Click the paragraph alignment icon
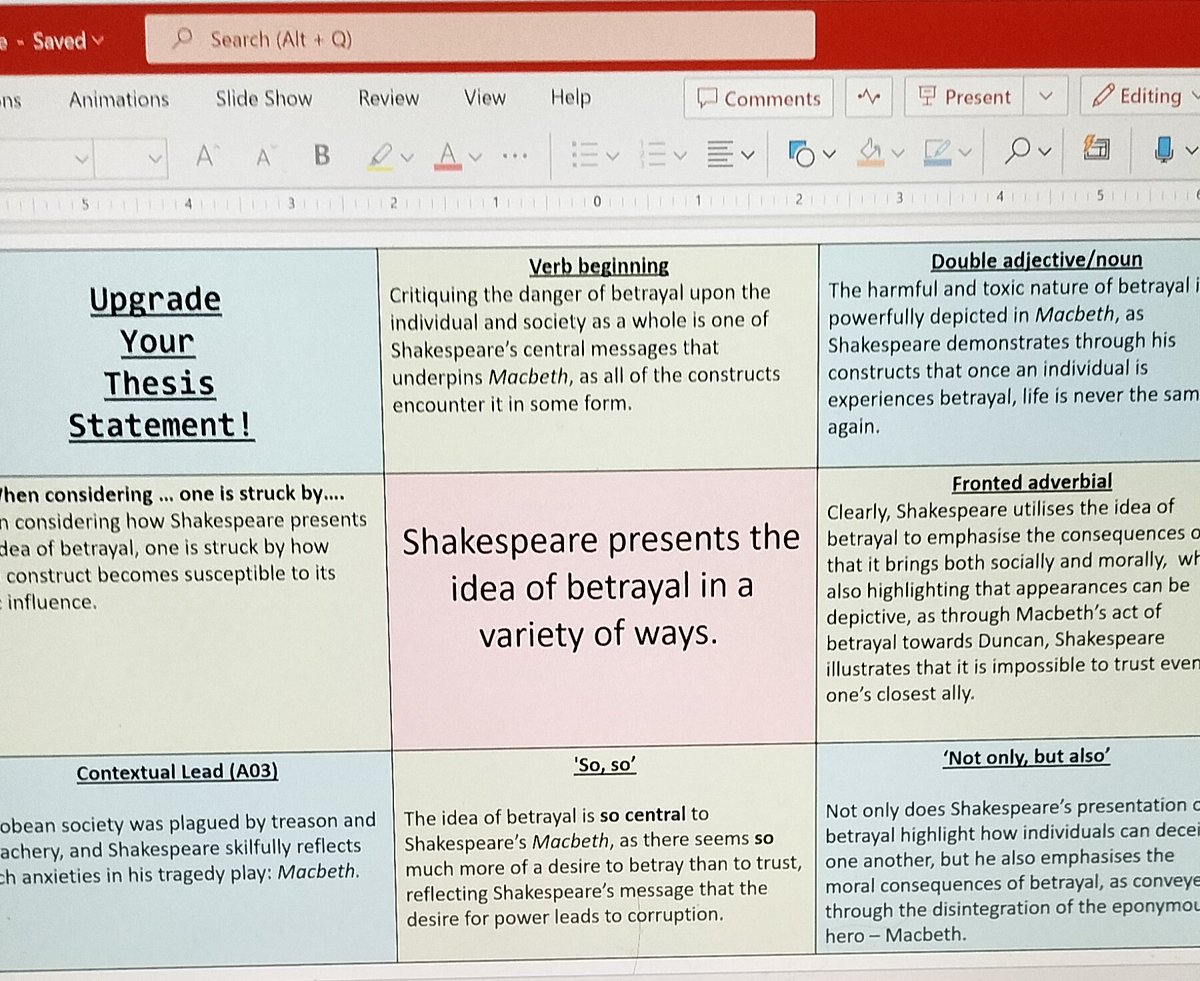This screenshot has width=1200, height=981. click(x=719, y=155)
